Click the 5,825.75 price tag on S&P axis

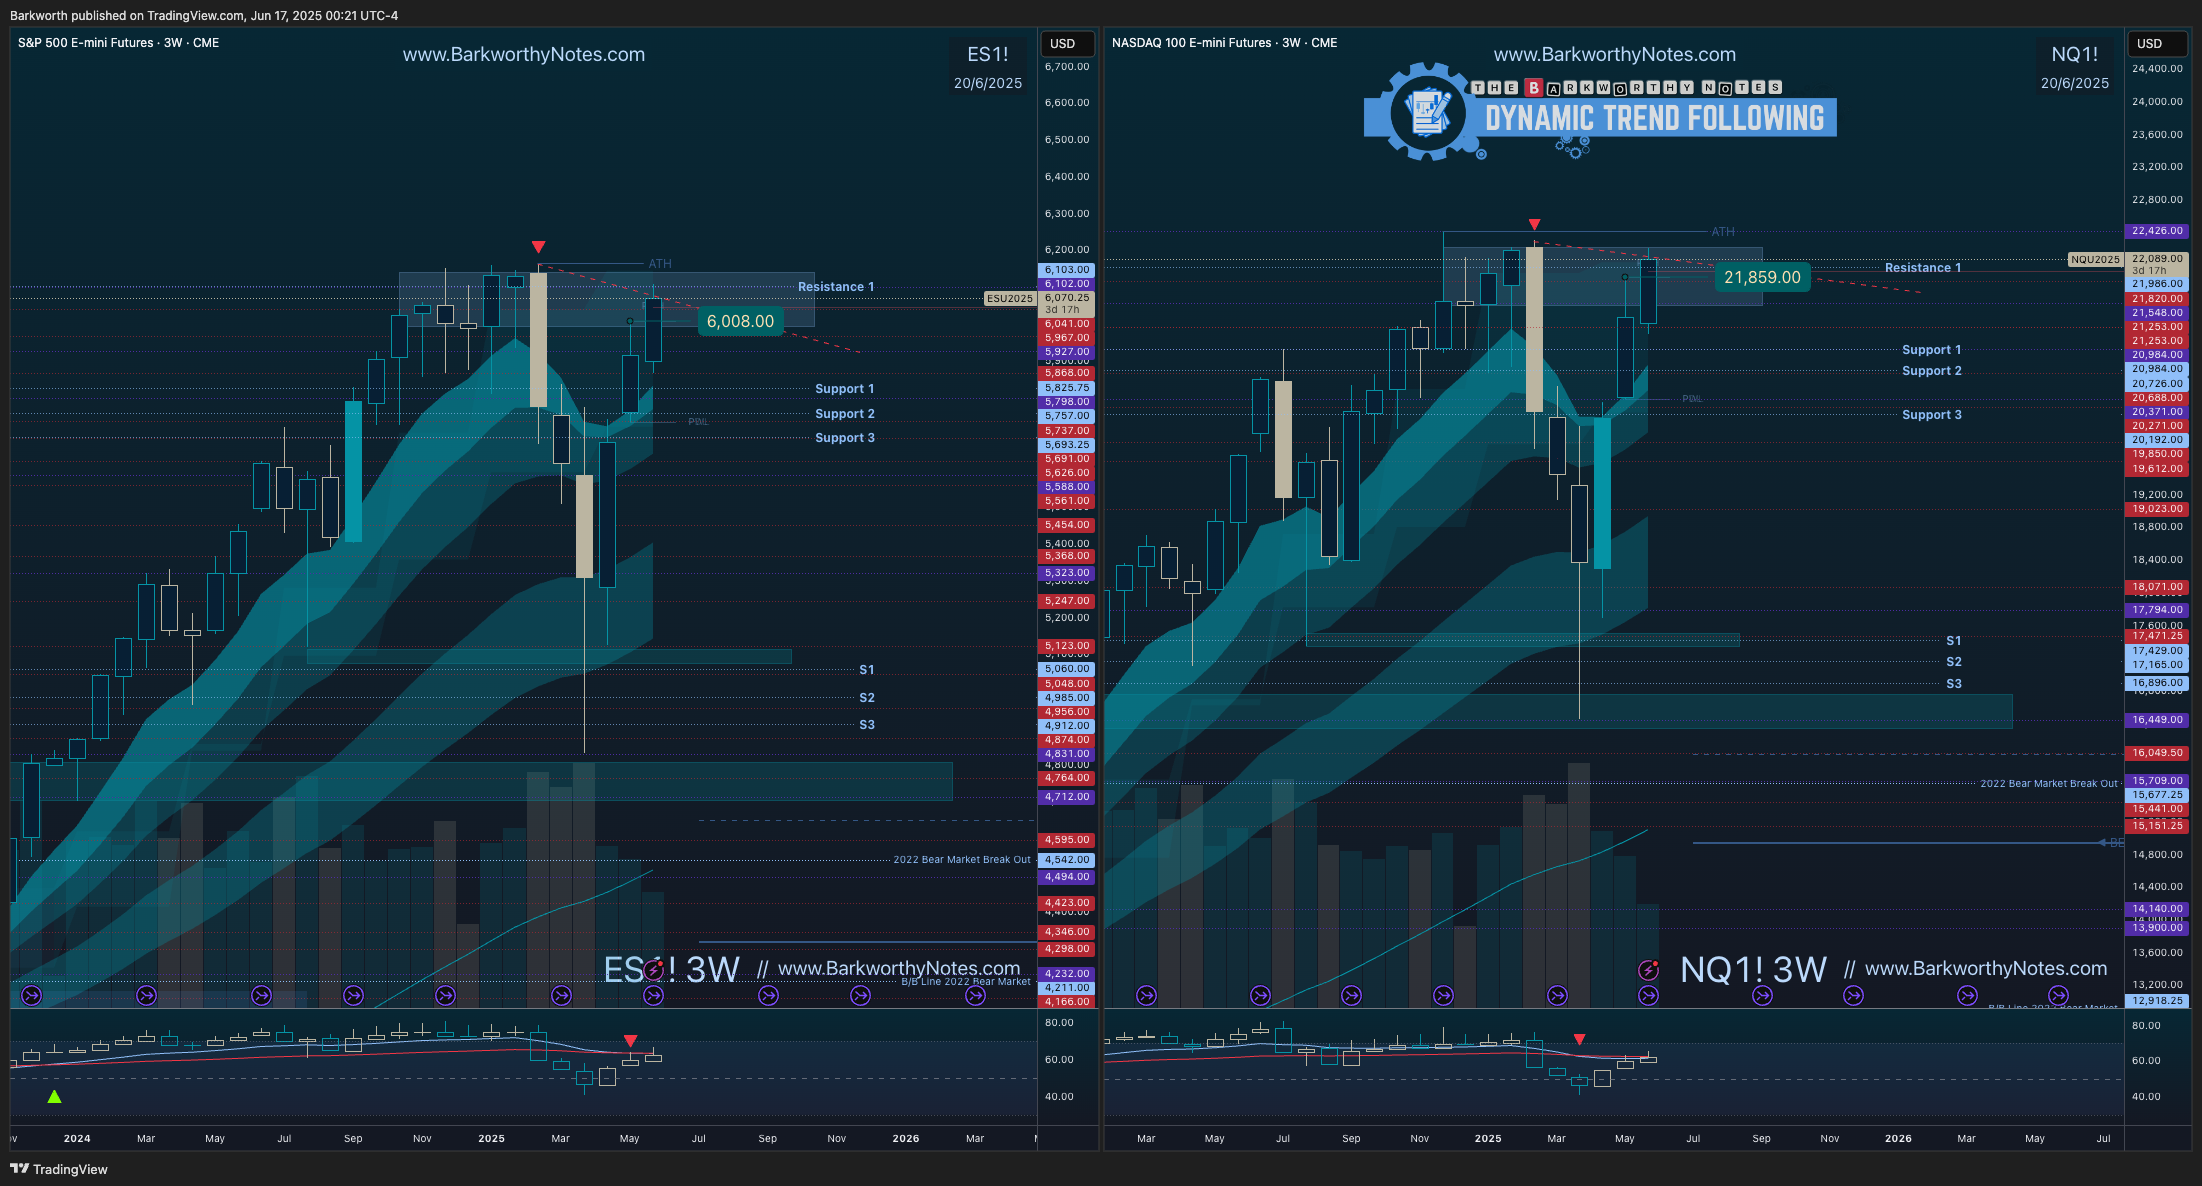coord(1067,388)
